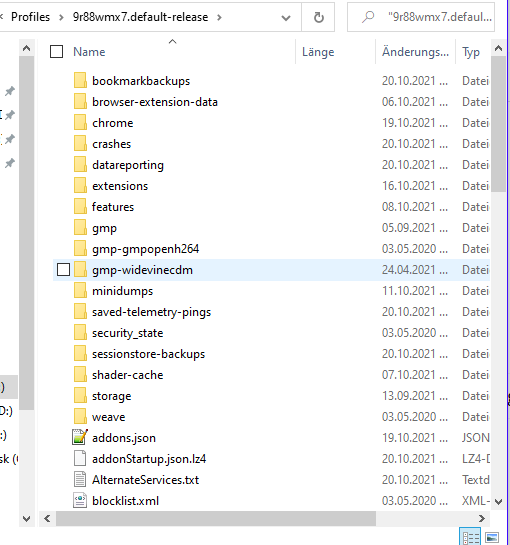The image size is (510, 545).
Task: Click the Profiles breadcrumb segment
Action: click(31, 17)
